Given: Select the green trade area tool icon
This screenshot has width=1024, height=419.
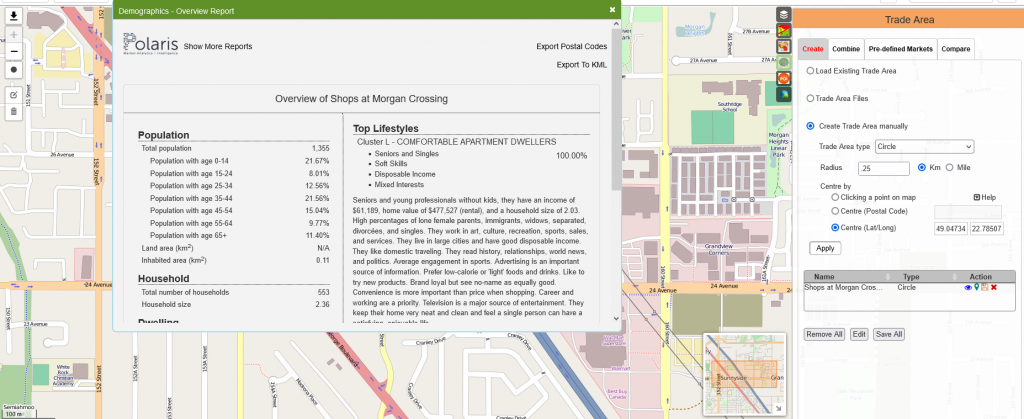Looking at the screenshot, I should (x=784, y=63).
